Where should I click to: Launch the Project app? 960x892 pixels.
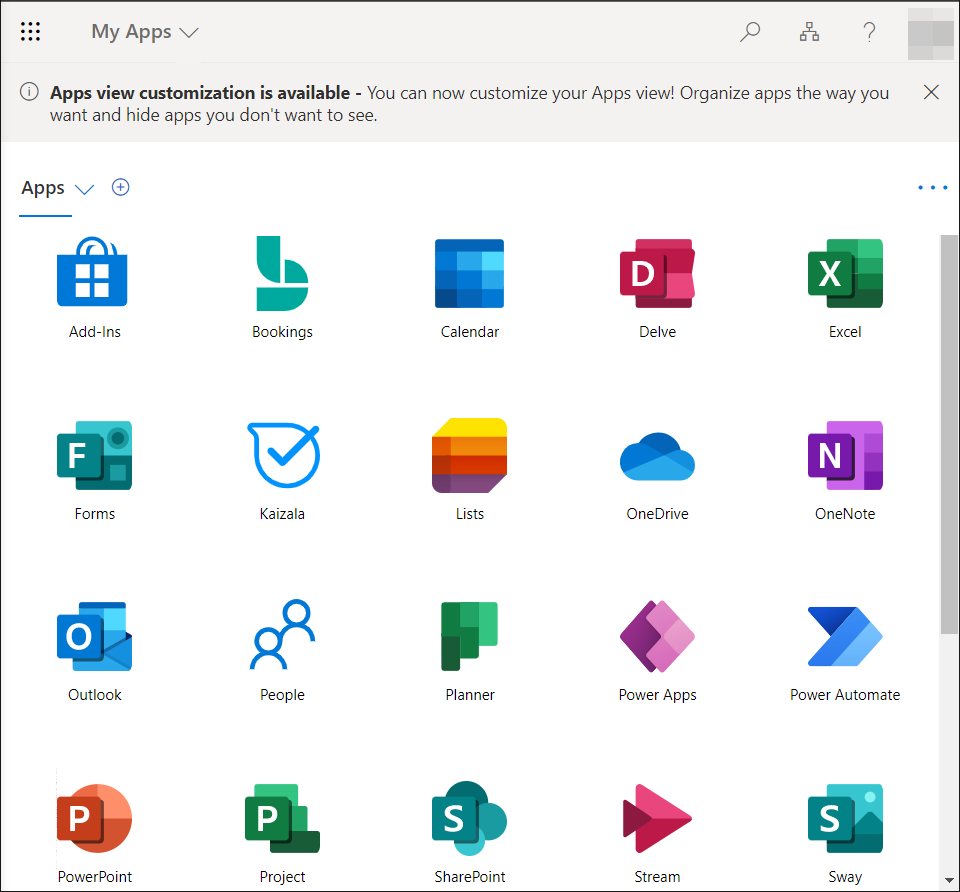coord(282,833)
